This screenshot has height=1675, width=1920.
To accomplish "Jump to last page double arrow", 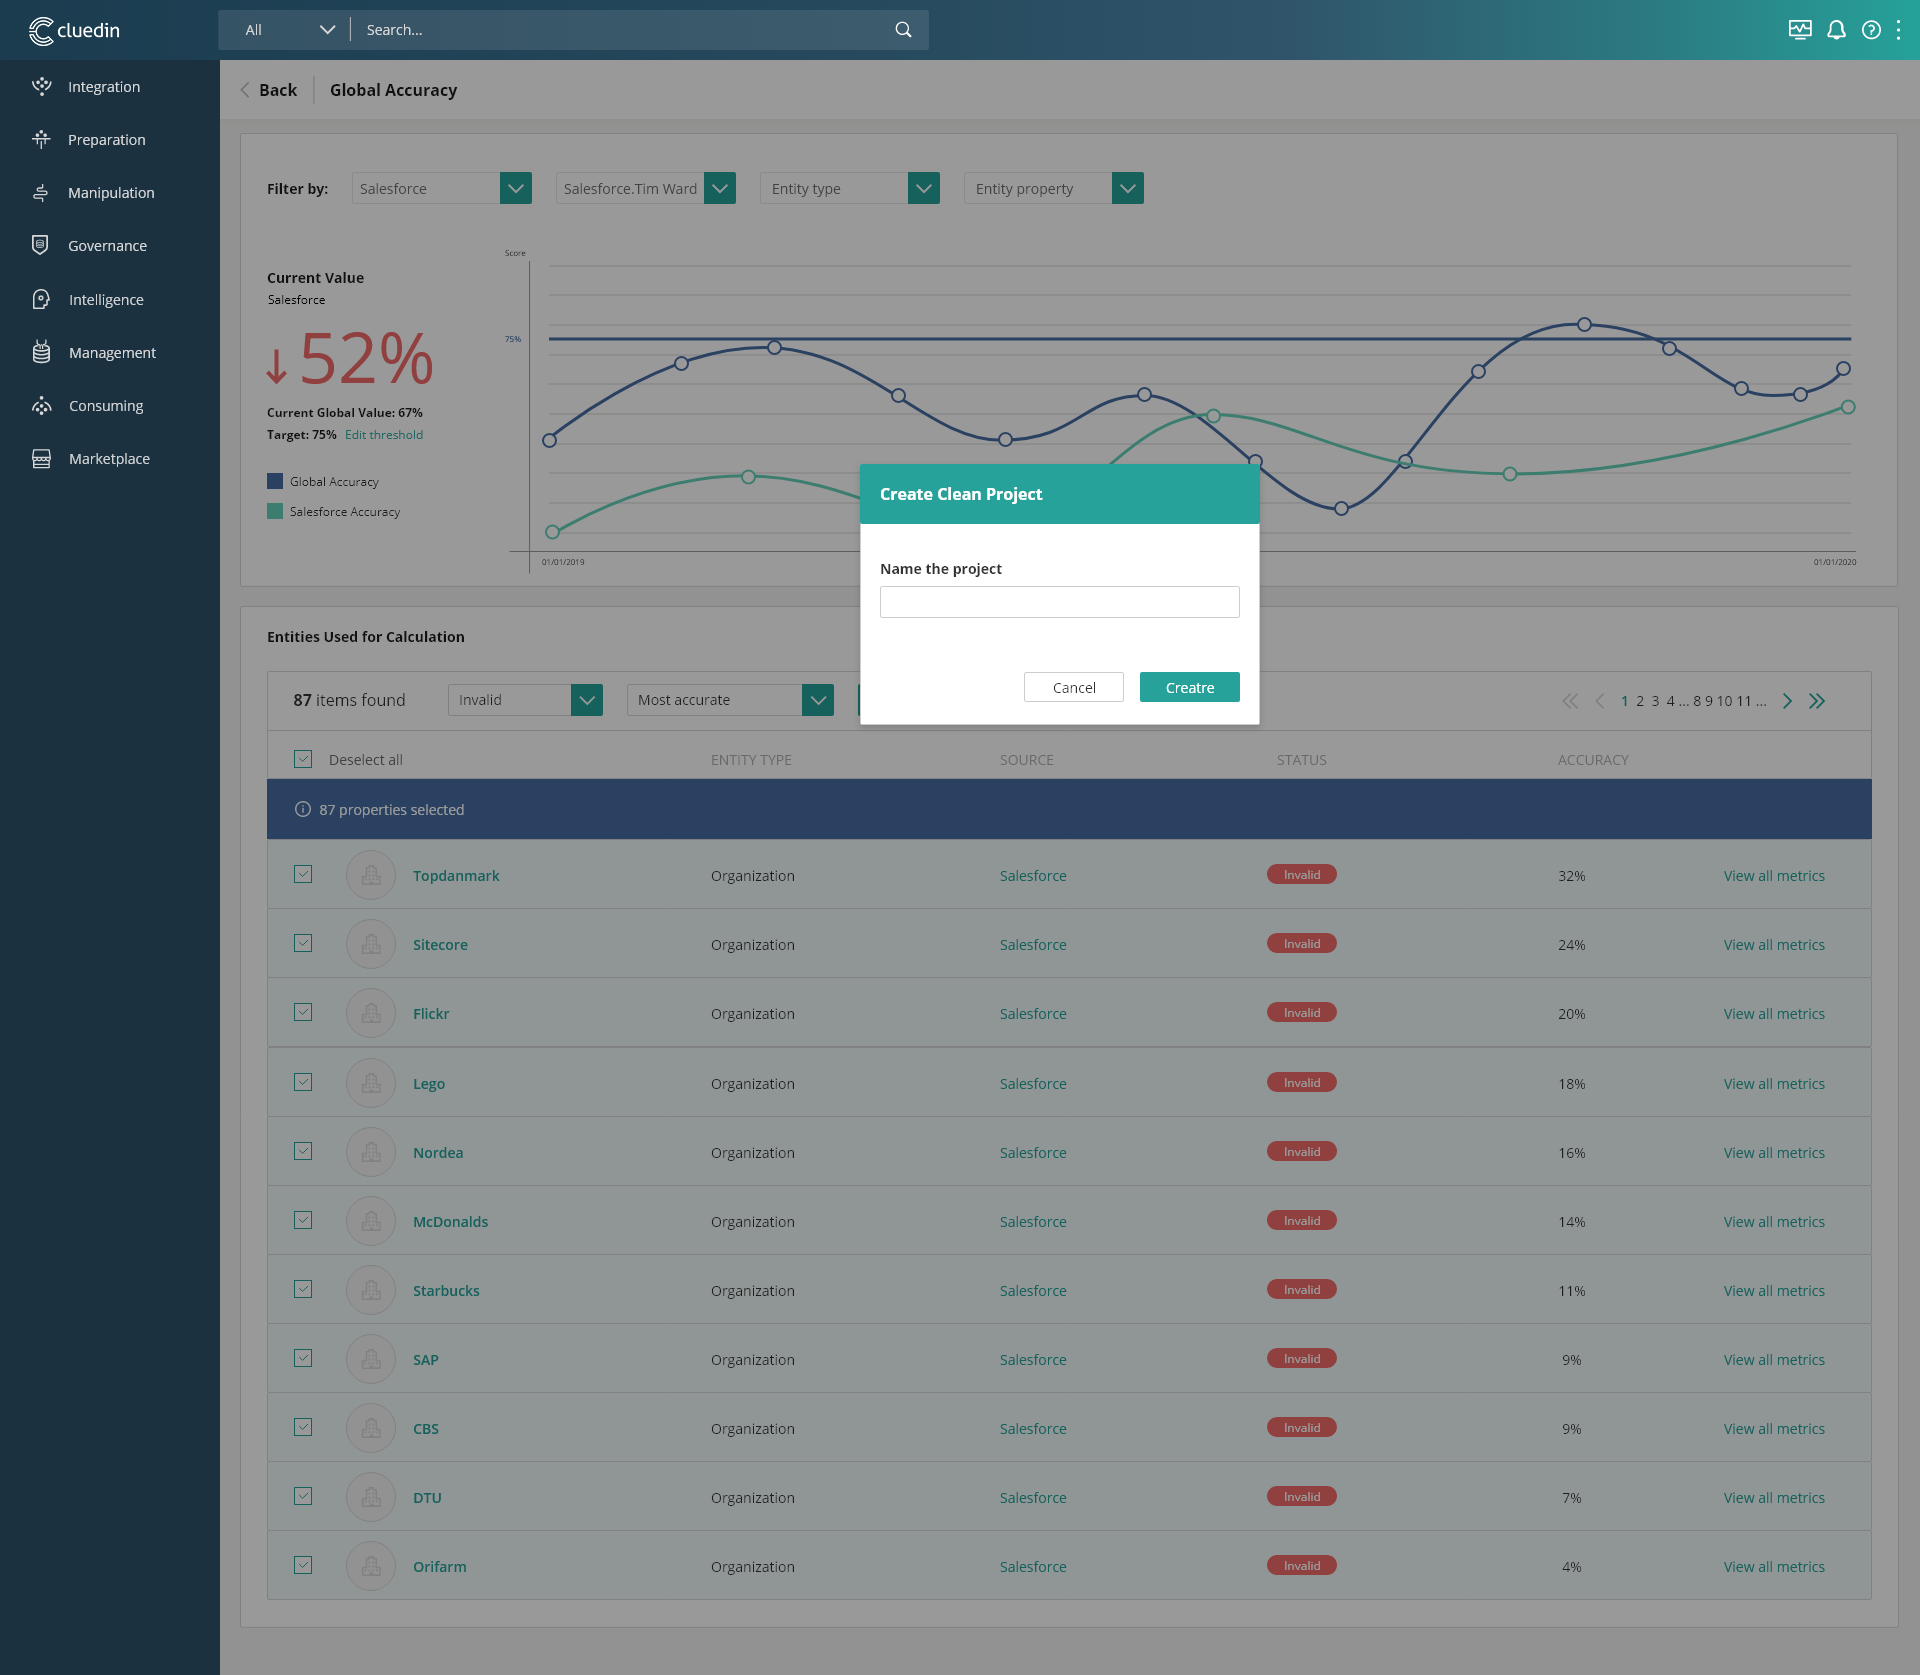I will [1817, 701].
